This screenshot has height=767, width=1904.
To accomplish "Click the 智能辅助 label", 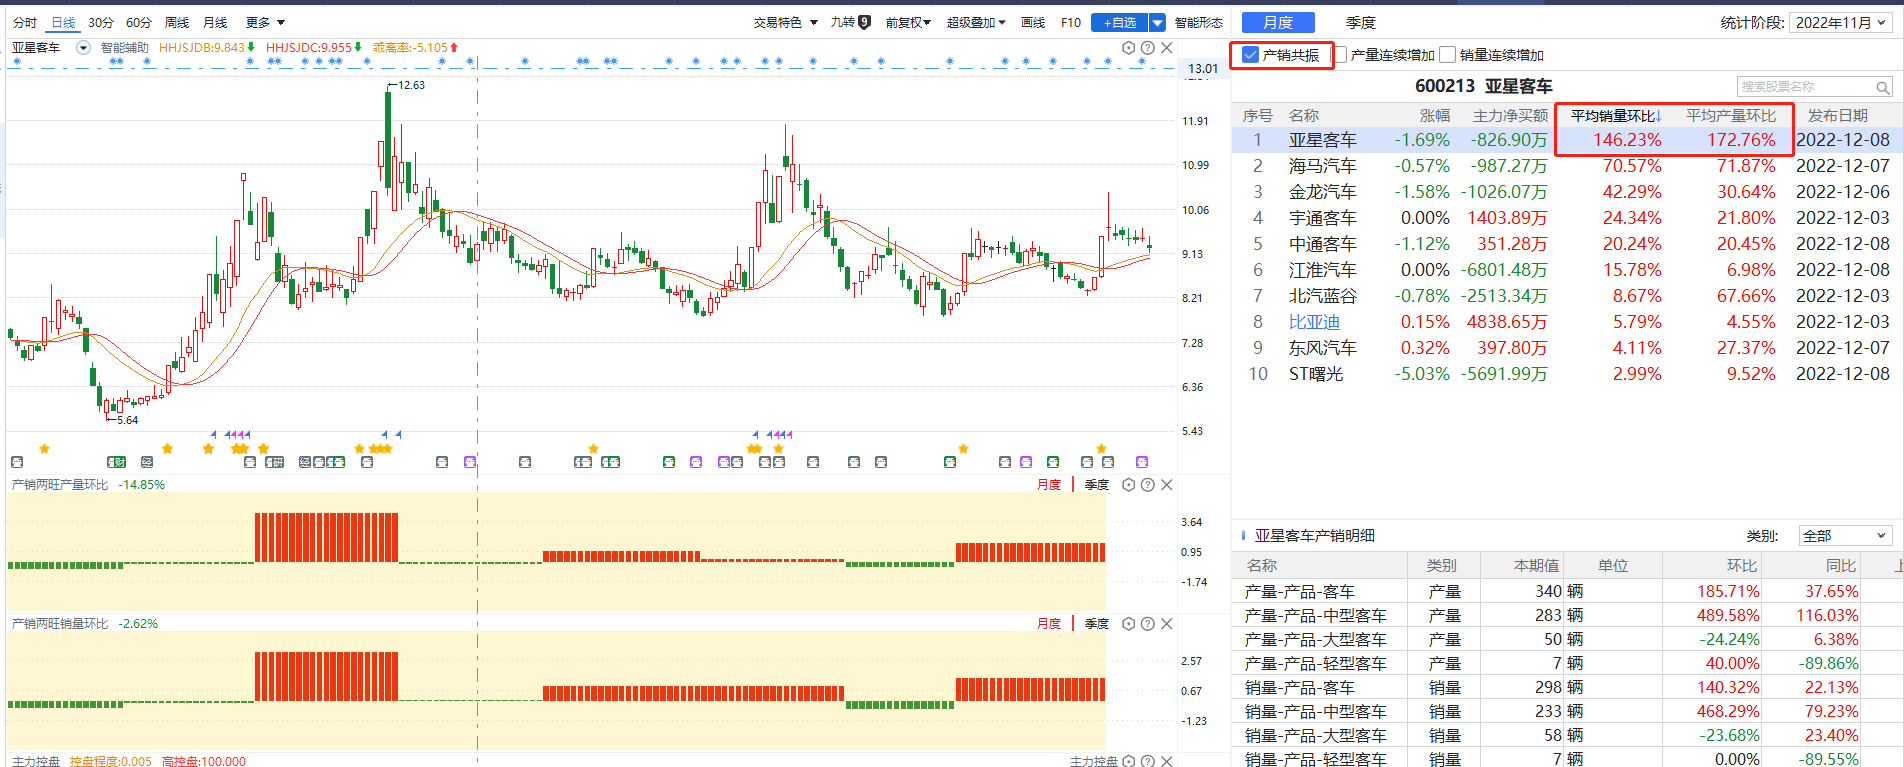I will 125,48.
